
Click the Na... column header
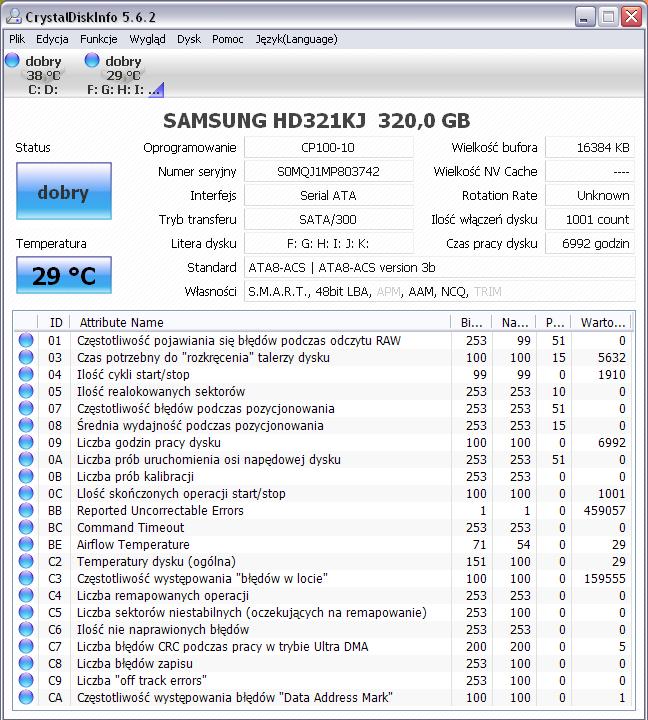tap(514, 322)
